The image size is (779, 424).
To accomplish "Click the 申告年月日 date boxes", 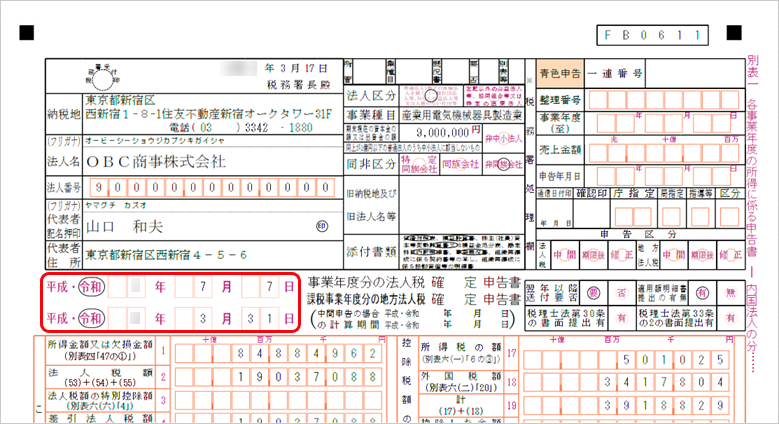I will [664, 176].
